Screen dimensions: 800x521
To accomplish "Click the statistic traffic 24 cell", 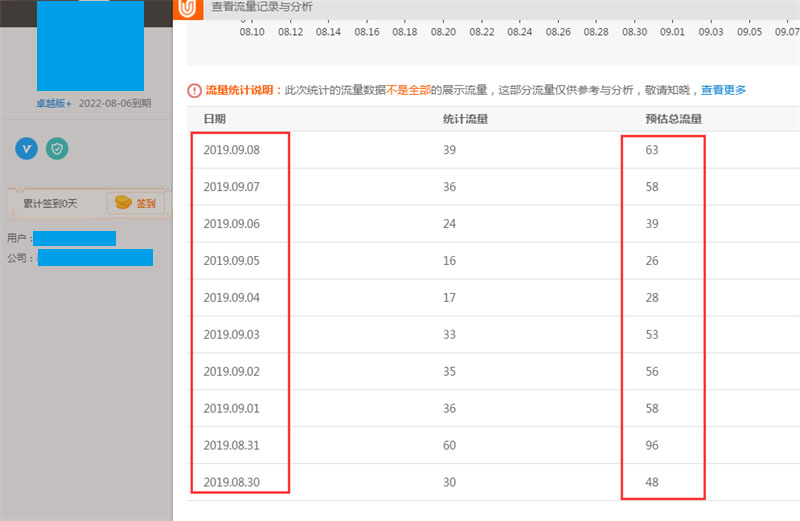I will tap(449, 224).
